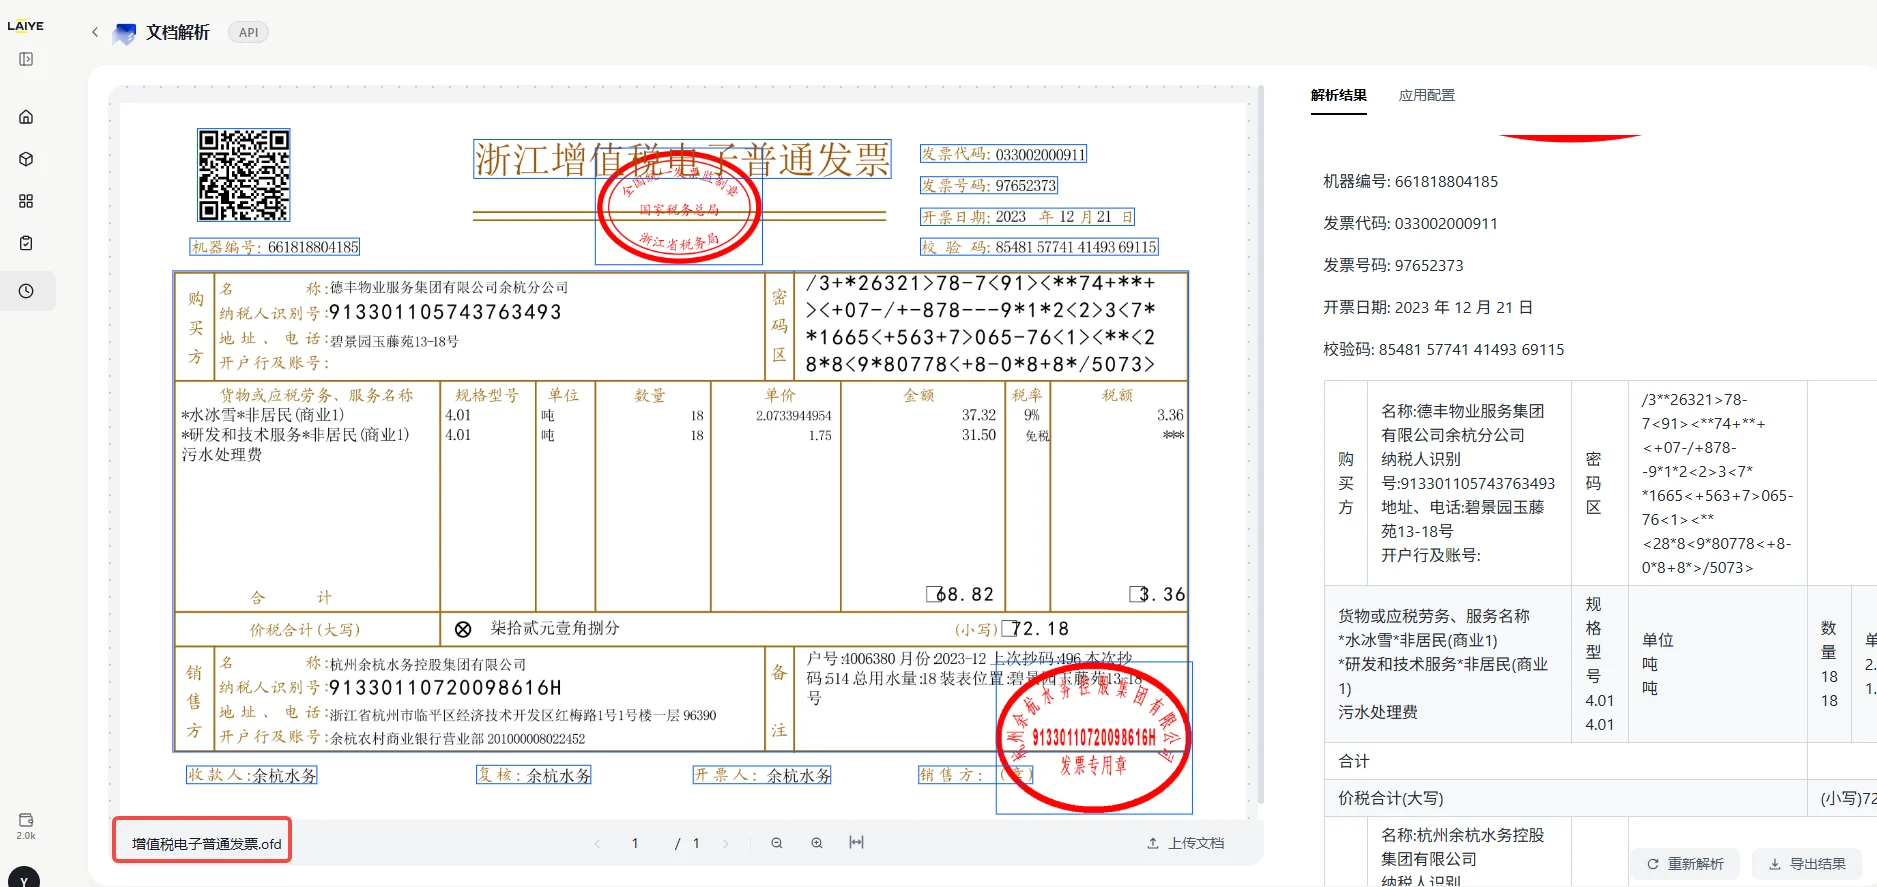
Task: Click 导出结果 button
Action: (x=1807, y=864)
